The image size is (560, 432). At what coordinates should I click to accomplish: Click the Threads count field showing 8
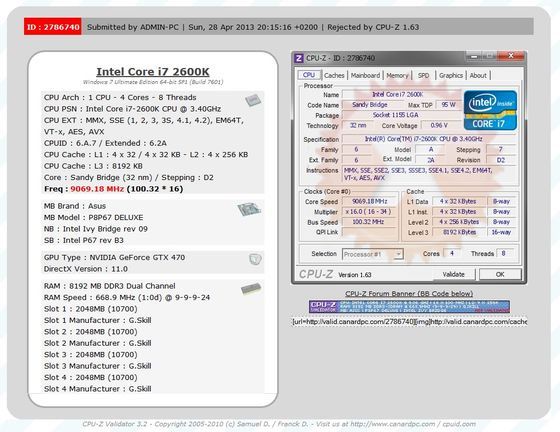point(504,253)
